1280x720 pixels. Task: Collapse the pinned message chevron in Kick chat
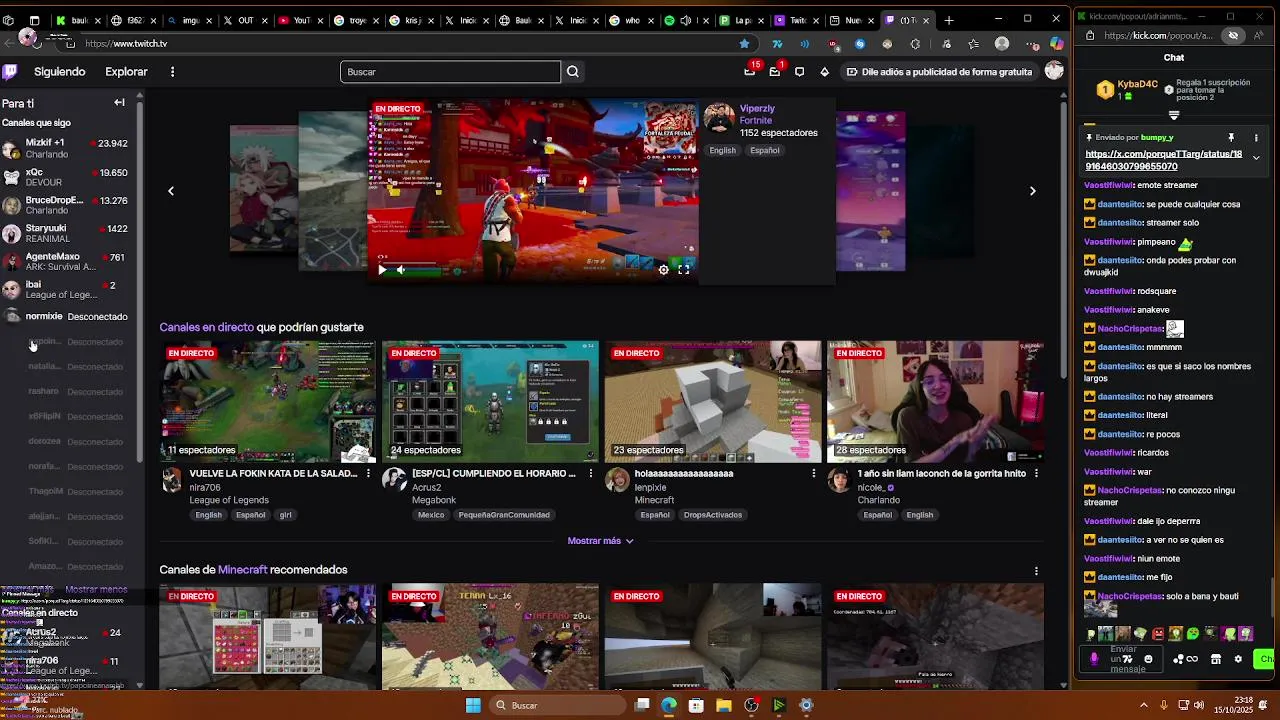(x=1256, y=158)
